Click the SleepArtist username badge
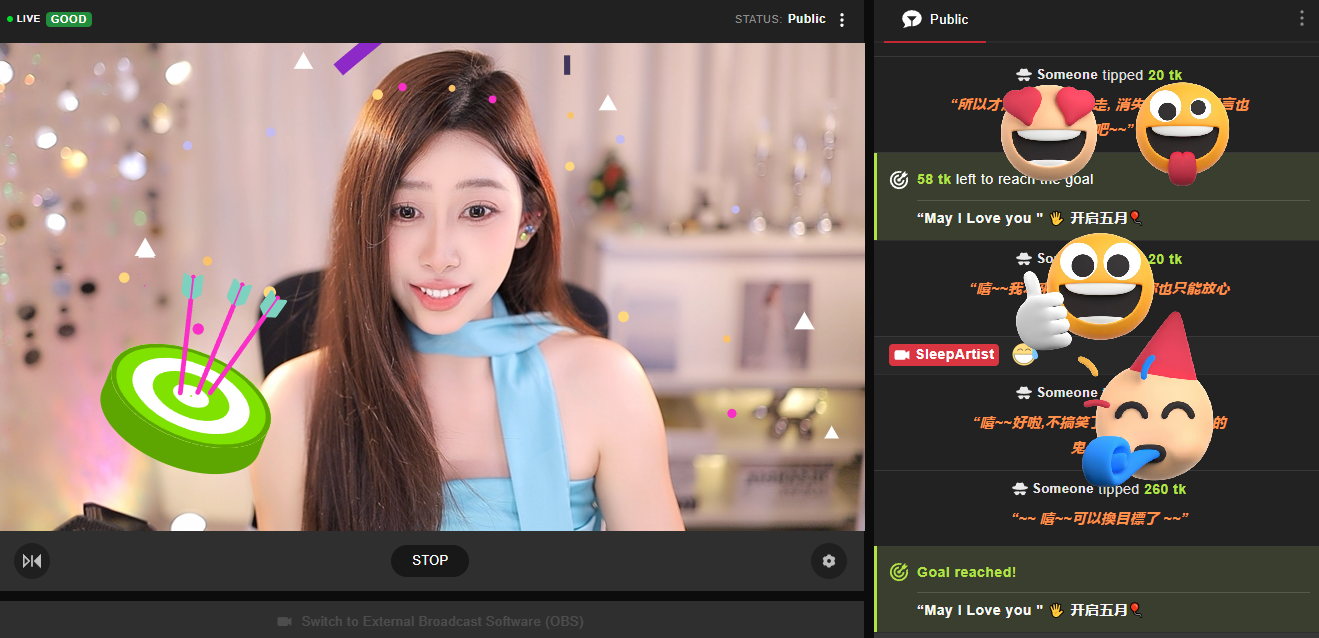The width and height of the screenshot is (1319, 638). pyautogui.click(x=944, y=355)
